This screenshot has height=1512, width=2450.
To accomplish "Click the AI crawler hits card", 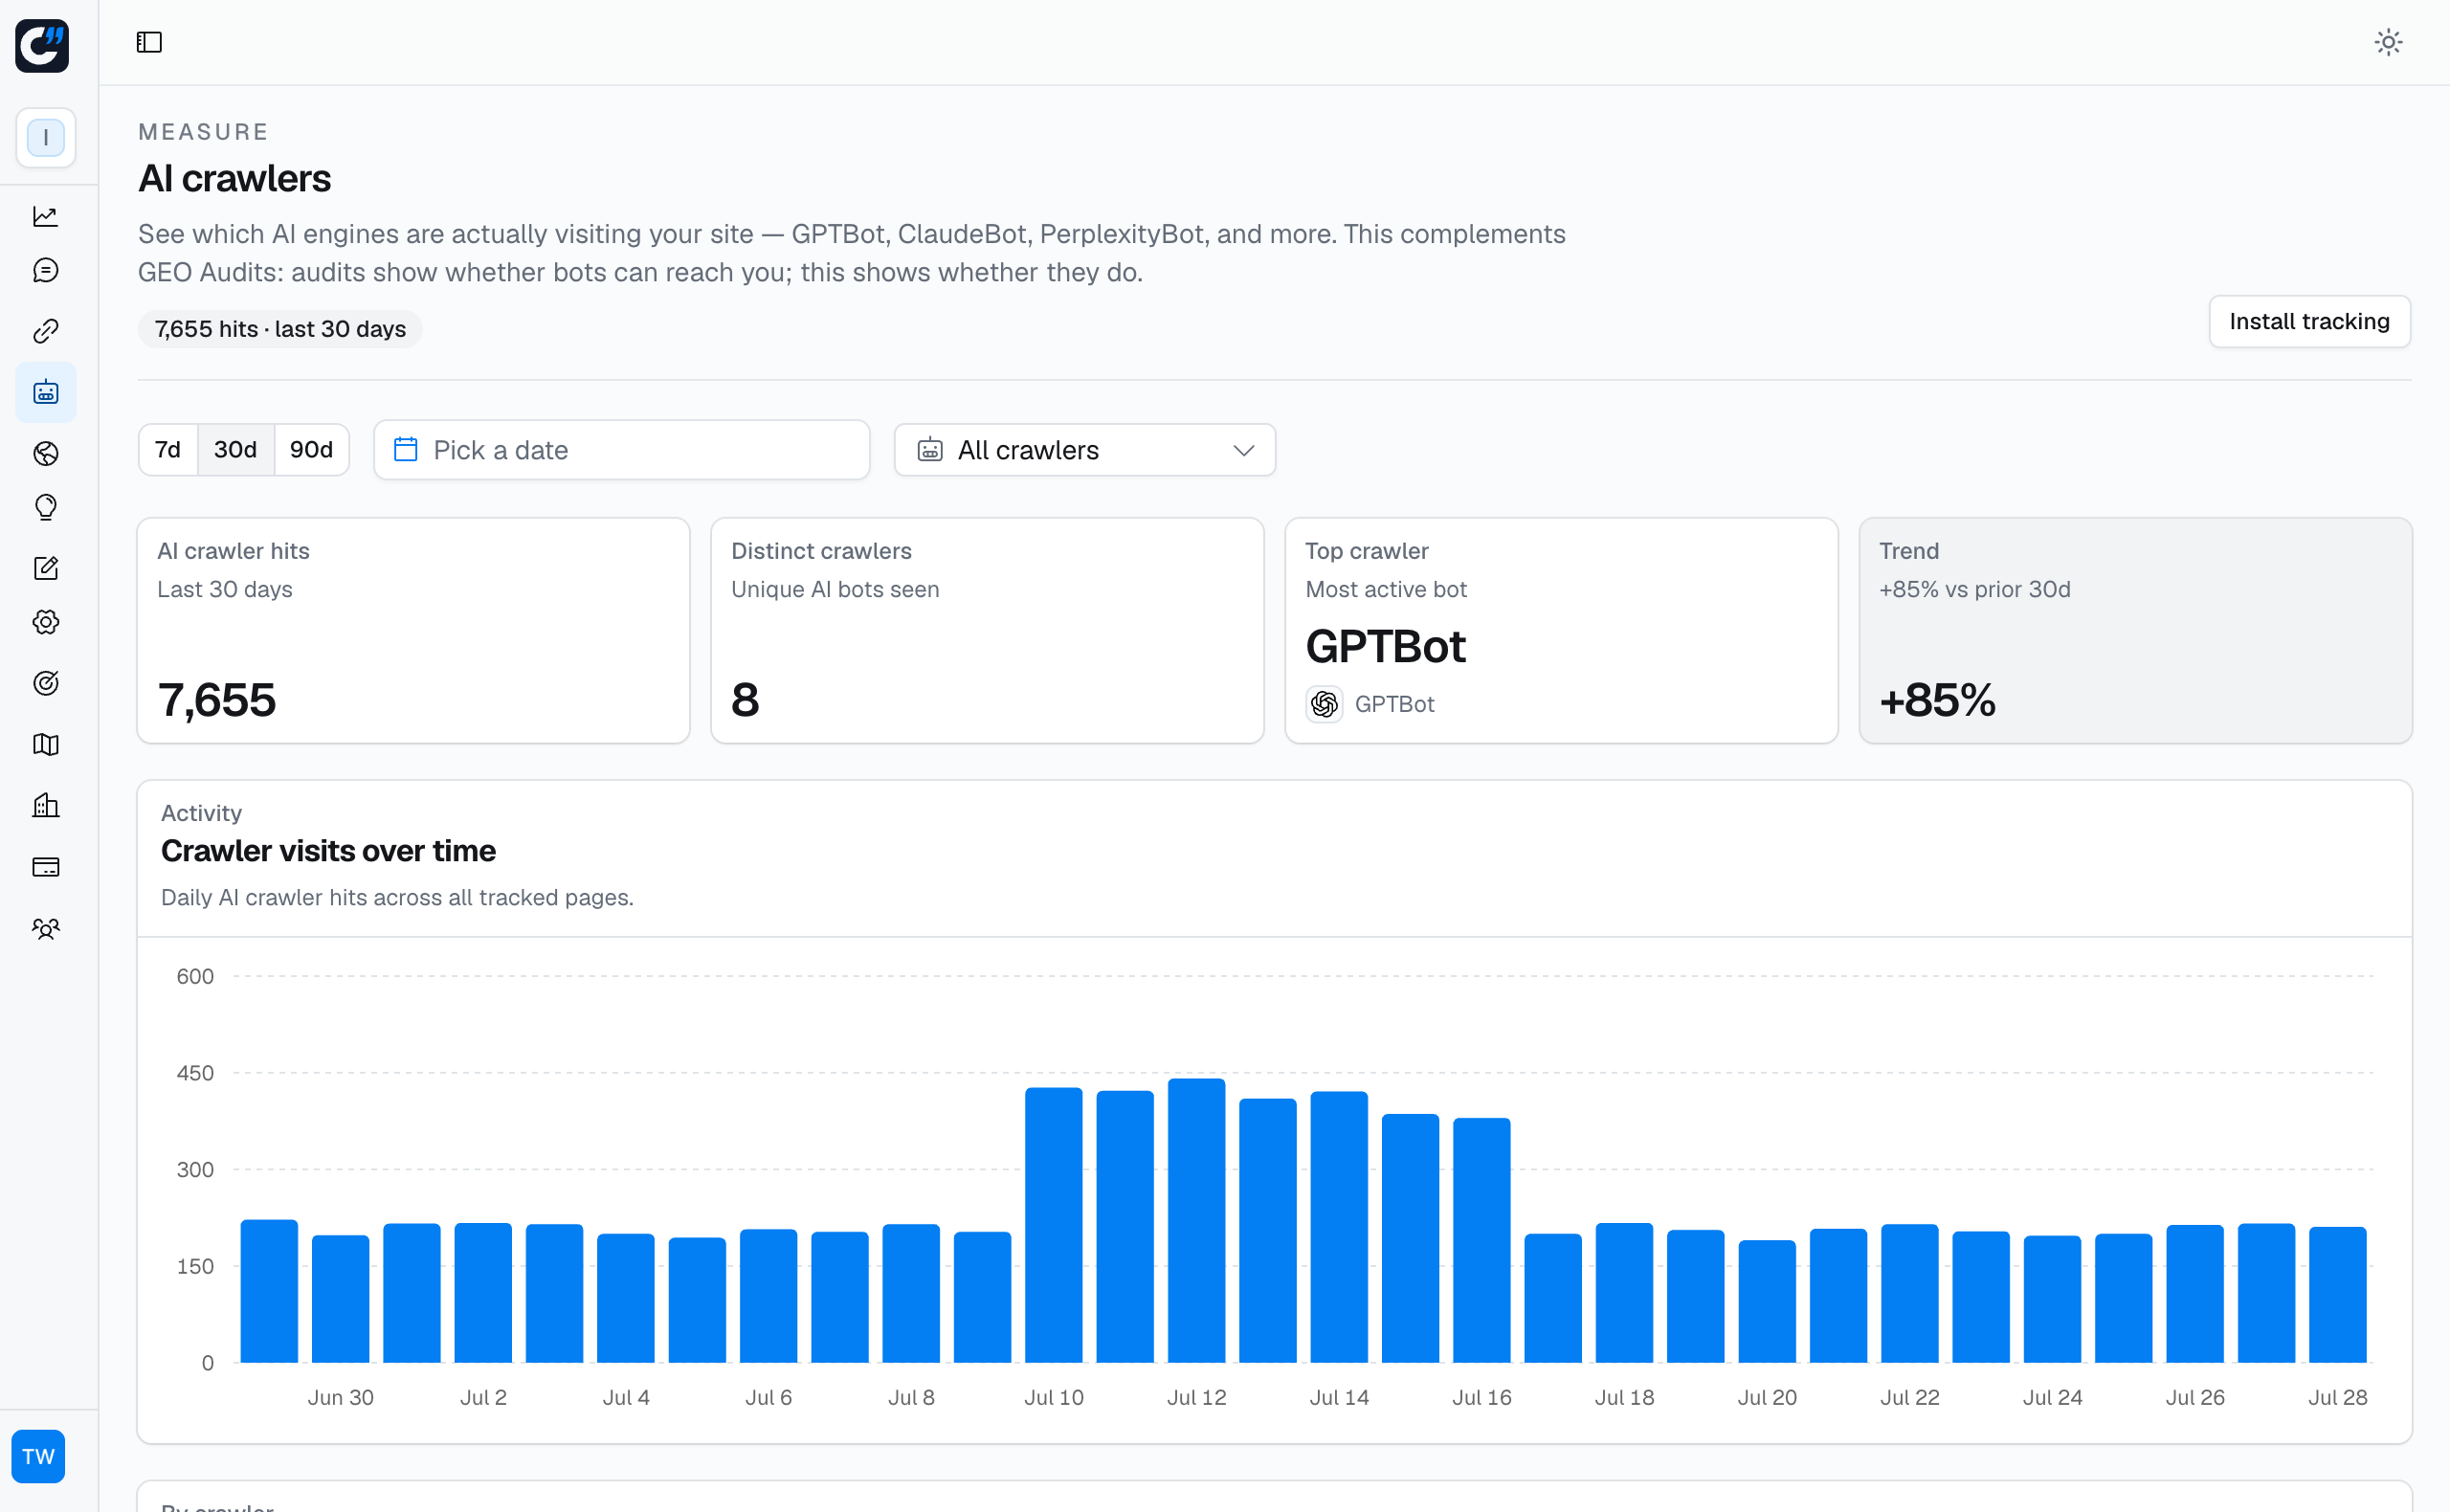I will pos(413,630).
